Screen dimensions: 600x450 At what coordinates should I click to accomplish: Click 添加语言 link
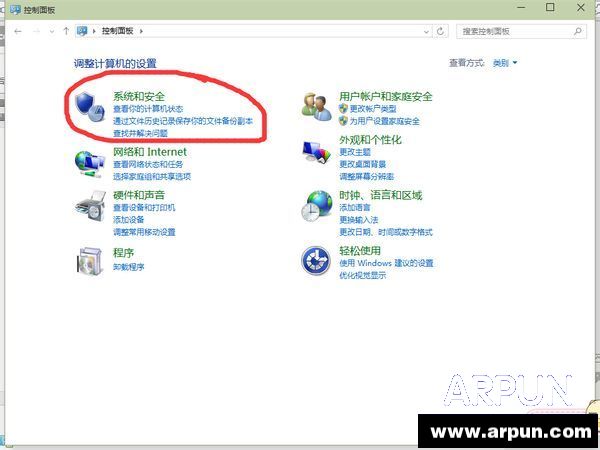tap(355, 207)
